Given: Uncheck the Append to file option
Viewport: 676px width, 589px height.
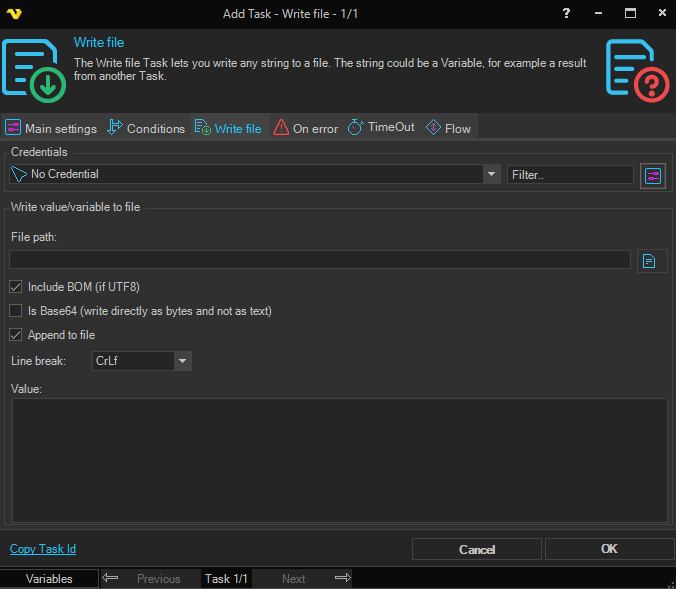Looking at the screenshot, I should point(16,335).
